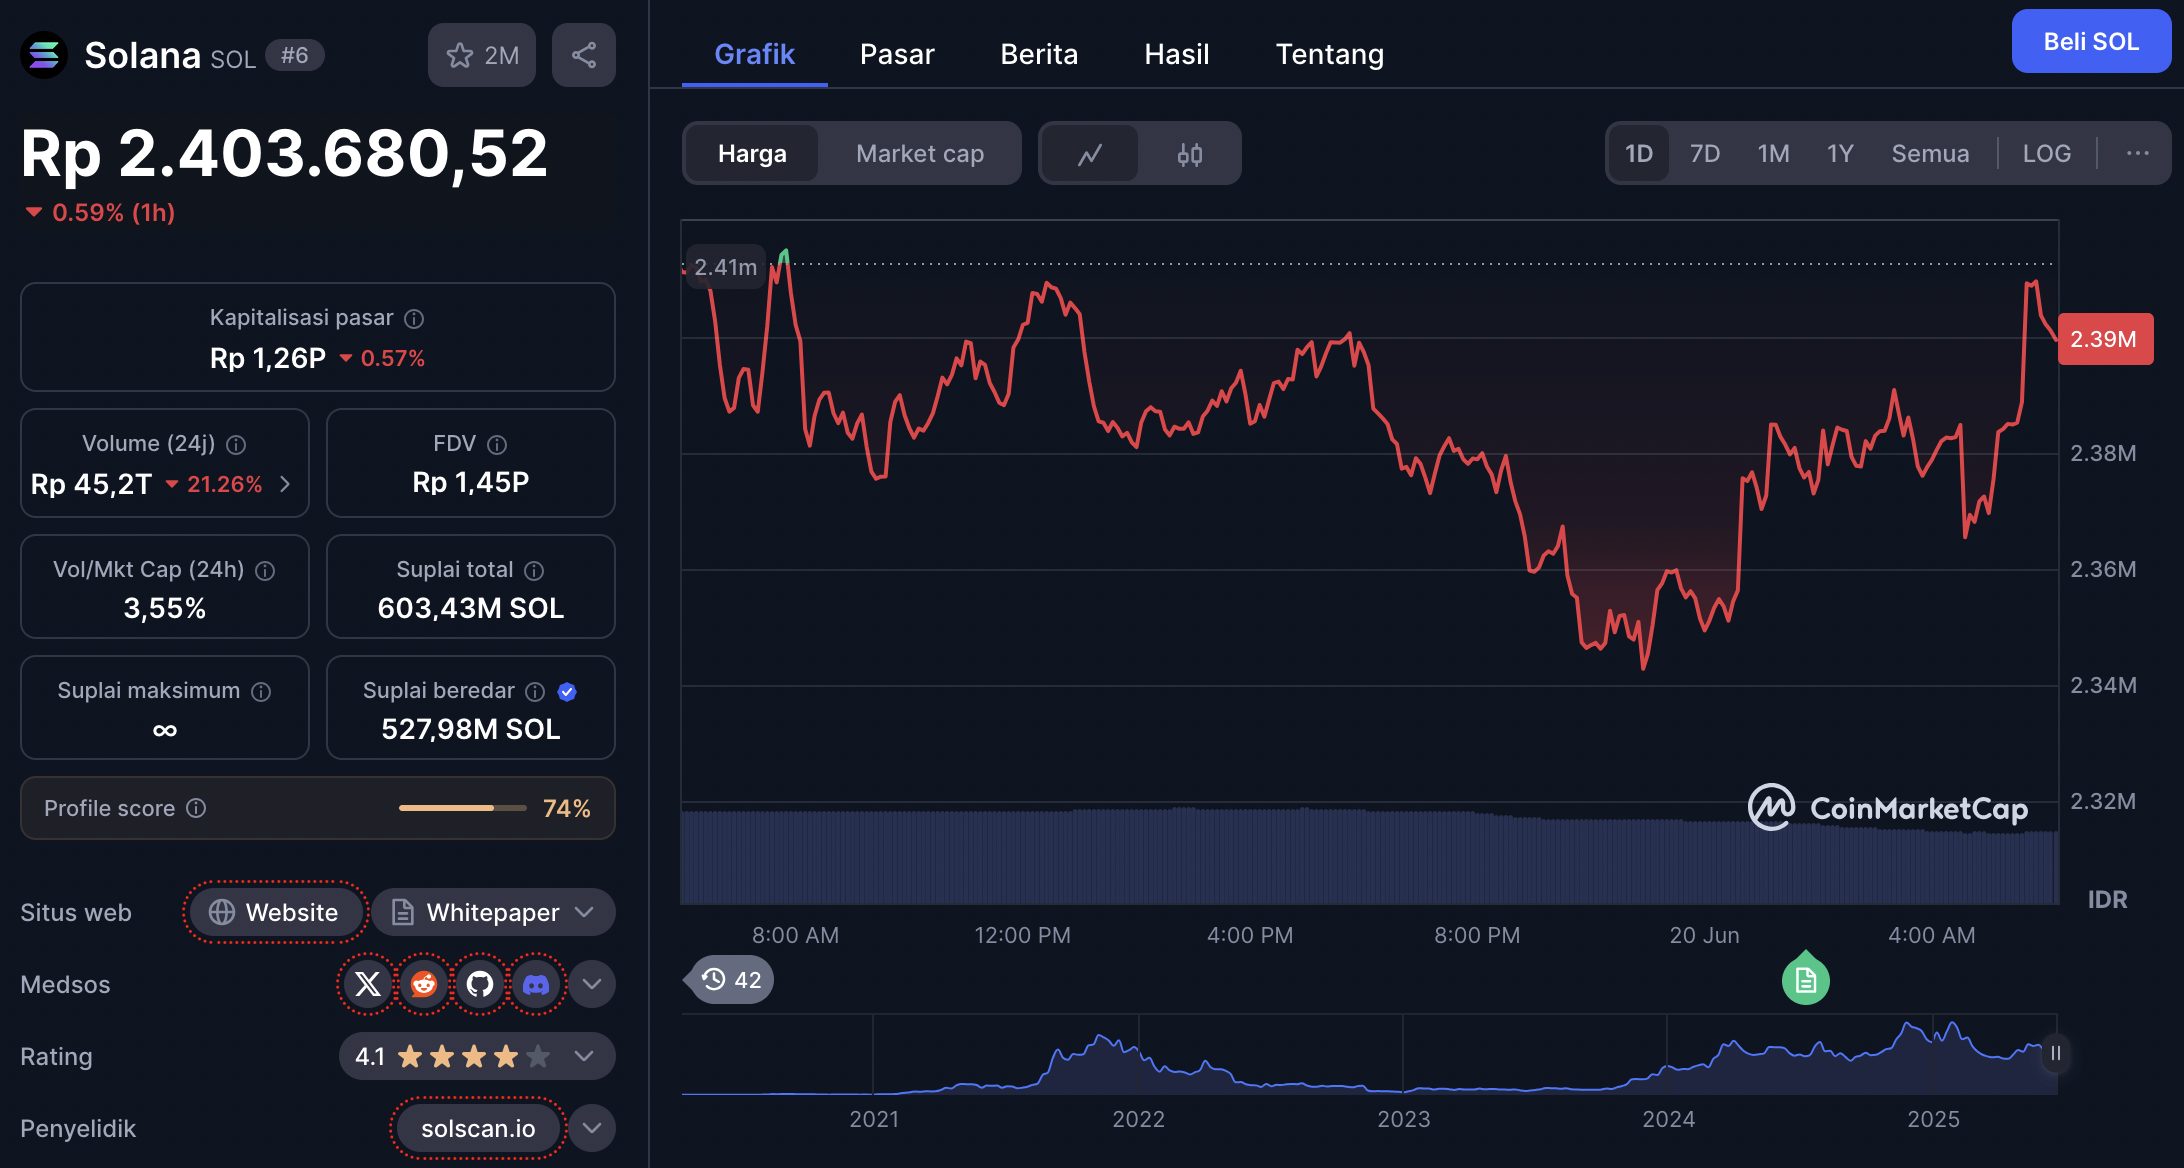
Task: Click info icon beside Profile score
Action: (196, 808)
